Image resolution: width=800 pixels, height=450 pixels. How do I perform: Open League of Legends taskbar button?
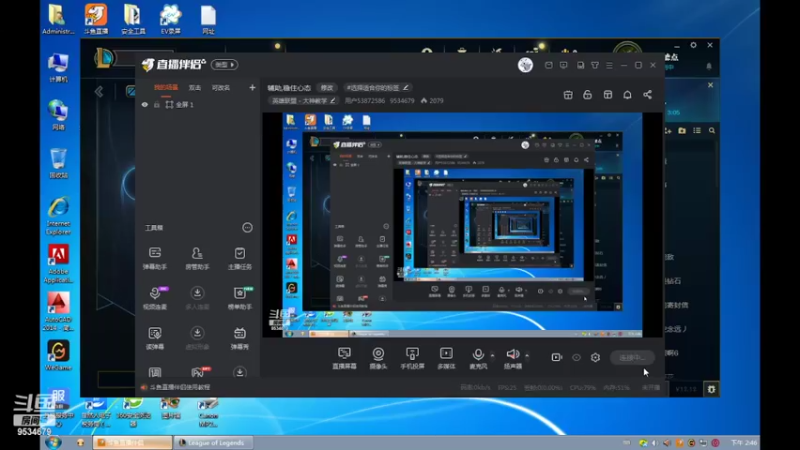(x=212, y=442)
